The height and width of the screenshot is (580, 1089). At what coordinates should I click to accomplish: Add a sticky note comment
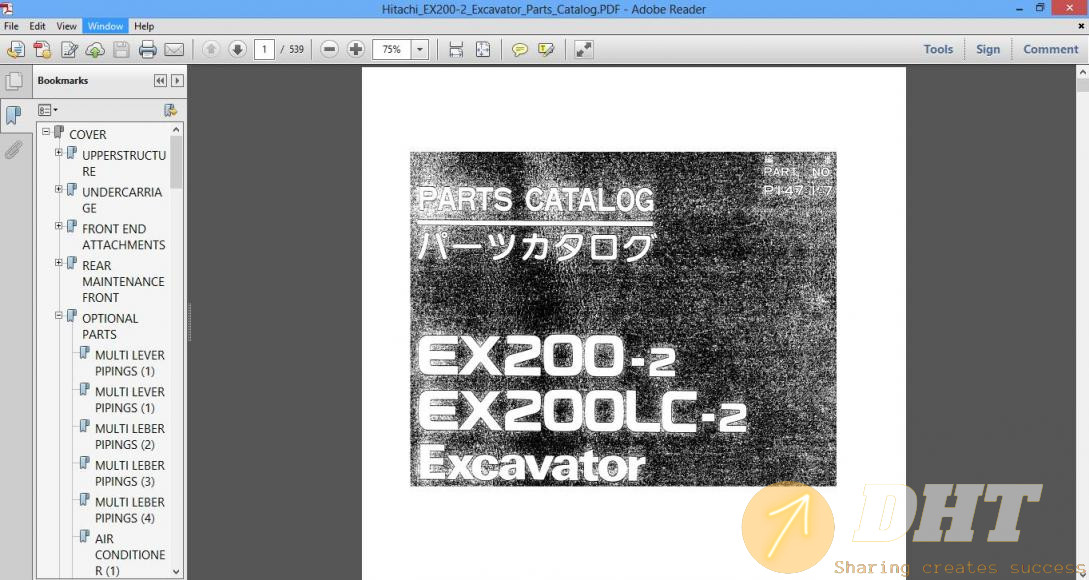coord(519,49)
